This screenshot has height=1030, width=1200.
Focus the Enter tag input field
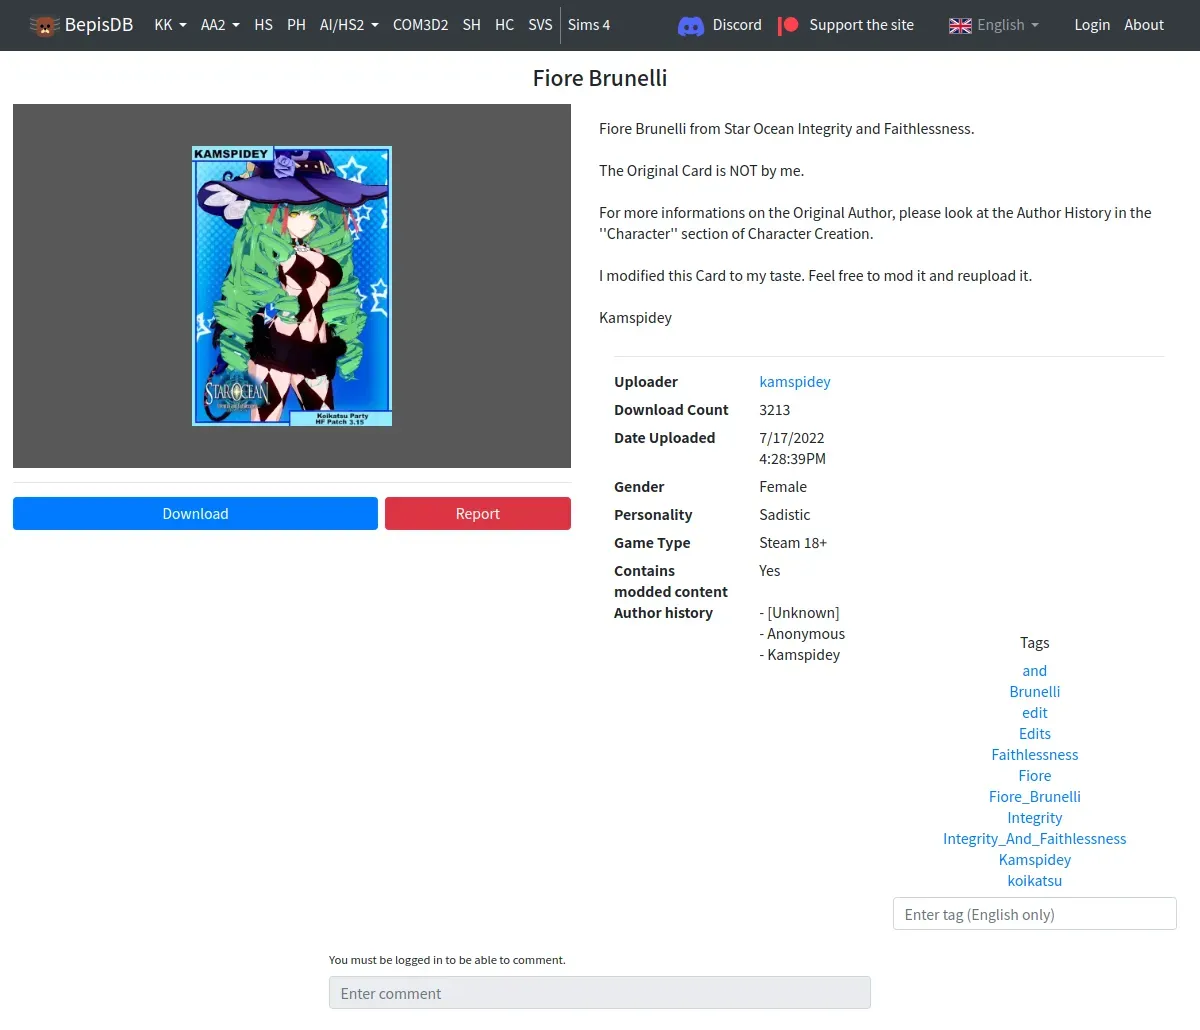[1035, 914]
